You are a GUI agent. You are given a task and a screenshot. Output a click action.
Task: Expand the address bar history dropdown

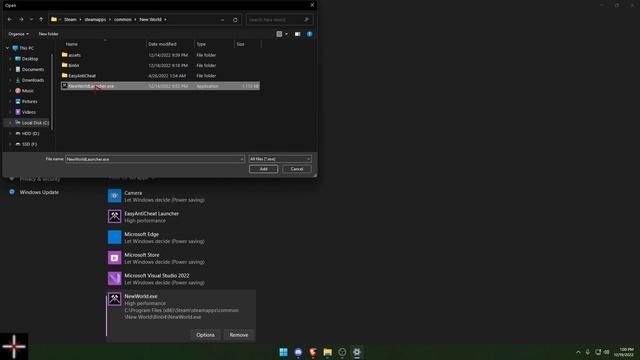click(222, 20)
